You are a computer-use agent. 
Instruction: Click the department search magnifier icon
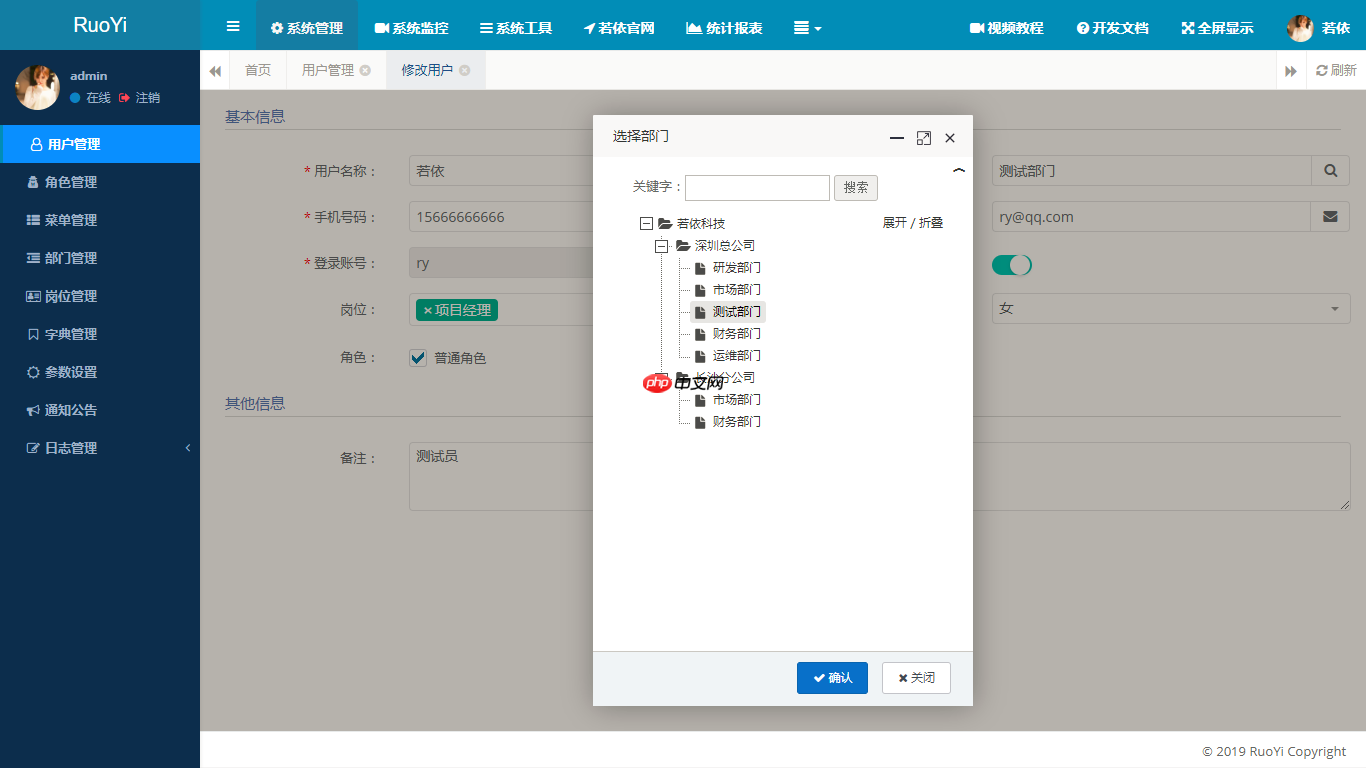[1330, 170]
